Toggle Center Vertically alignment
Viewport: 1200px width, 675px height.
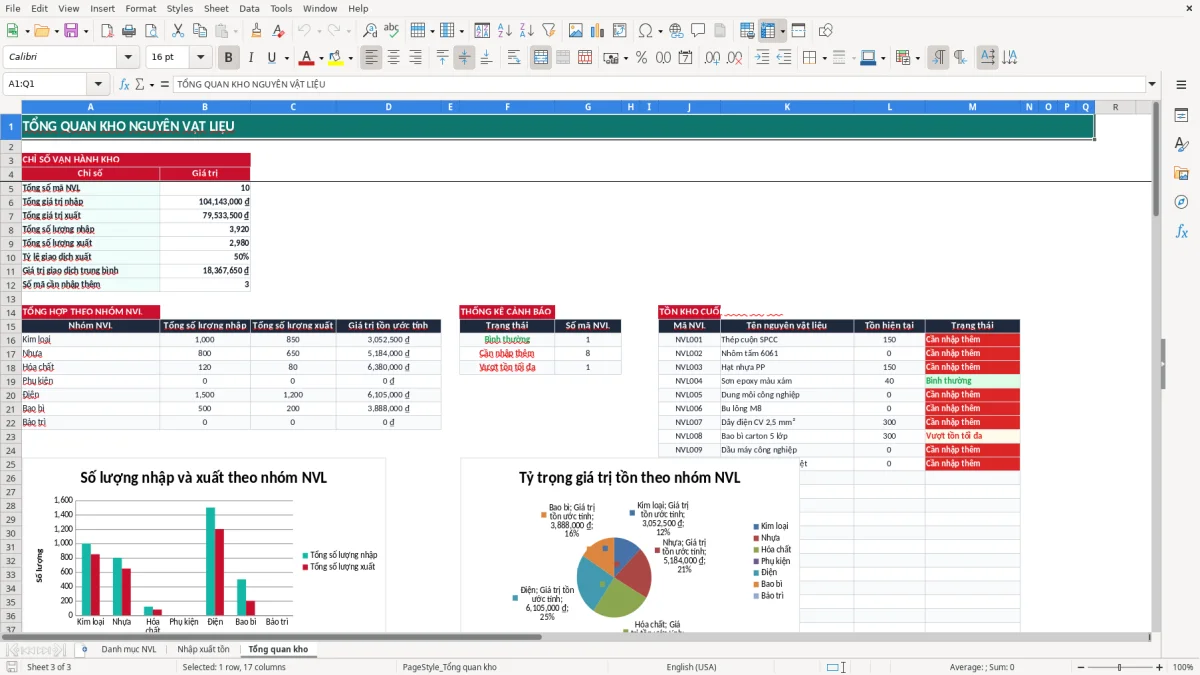(x=464, y=58)
